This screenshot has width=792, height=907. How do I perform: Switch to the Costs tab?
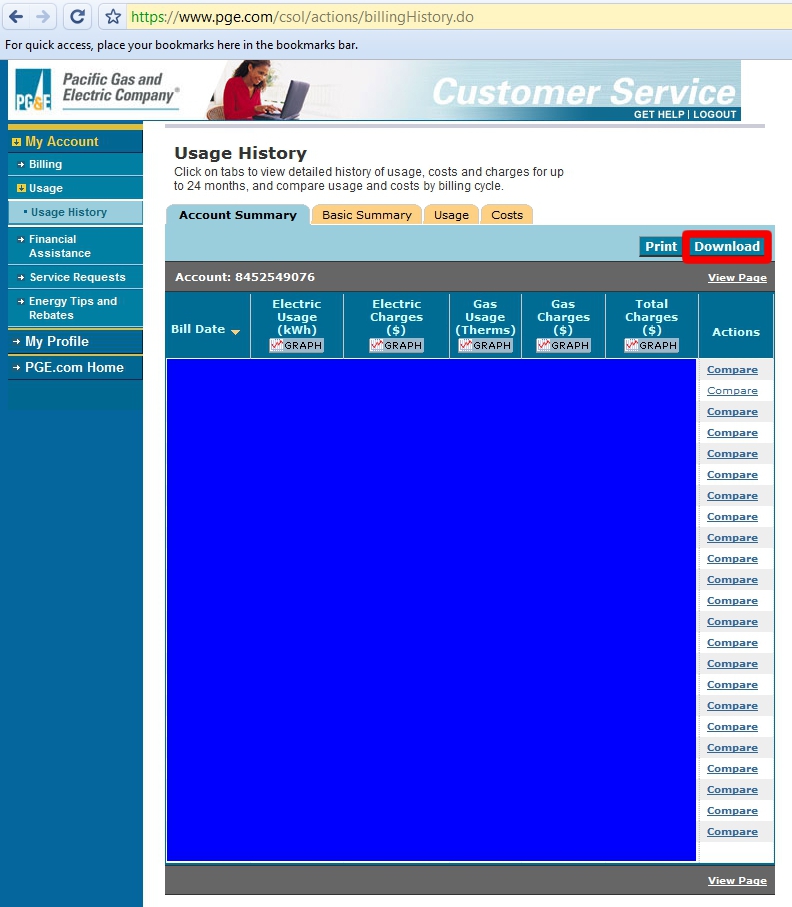point(507,215)
